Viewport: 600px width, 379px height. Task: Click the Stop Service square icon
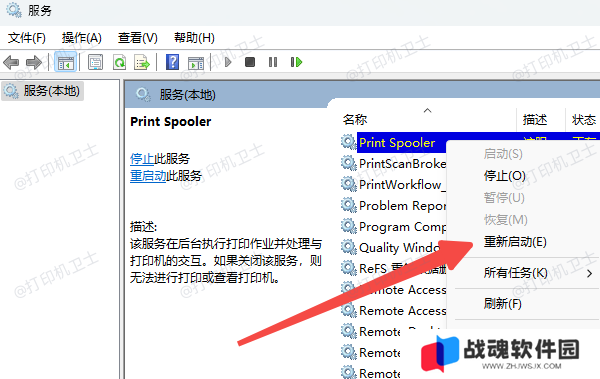pos(250,62)
